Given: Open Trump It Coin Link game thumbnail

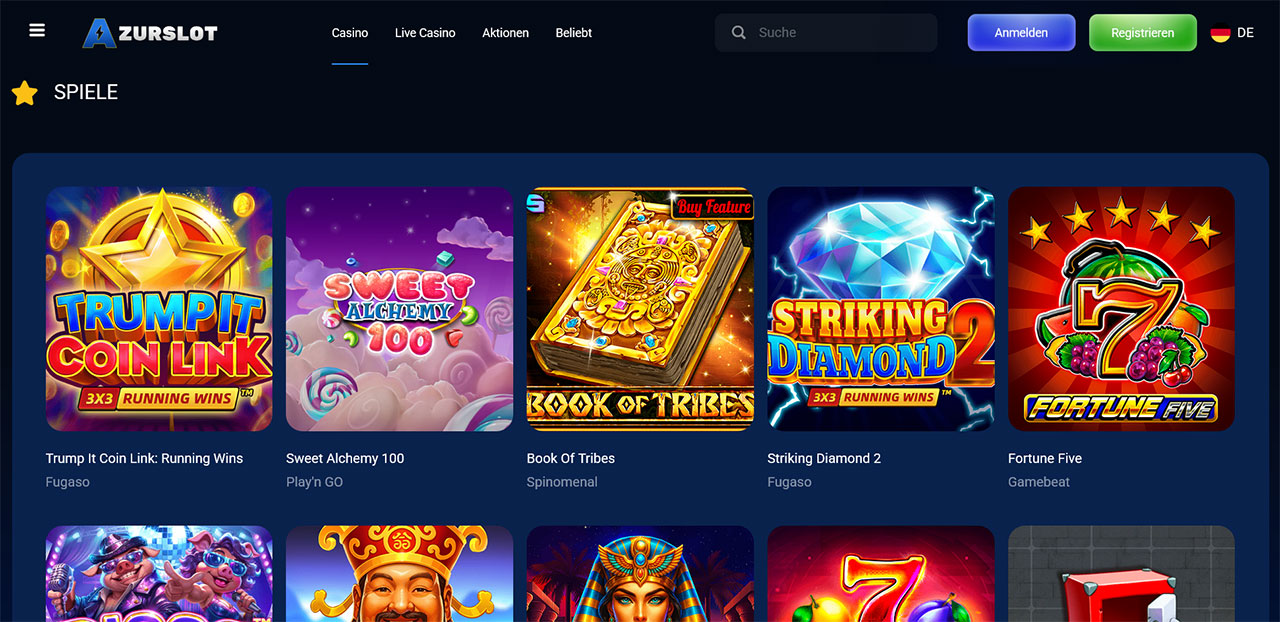Looking at the screenshot, I should pyautogui.click(x=159, y=309).
